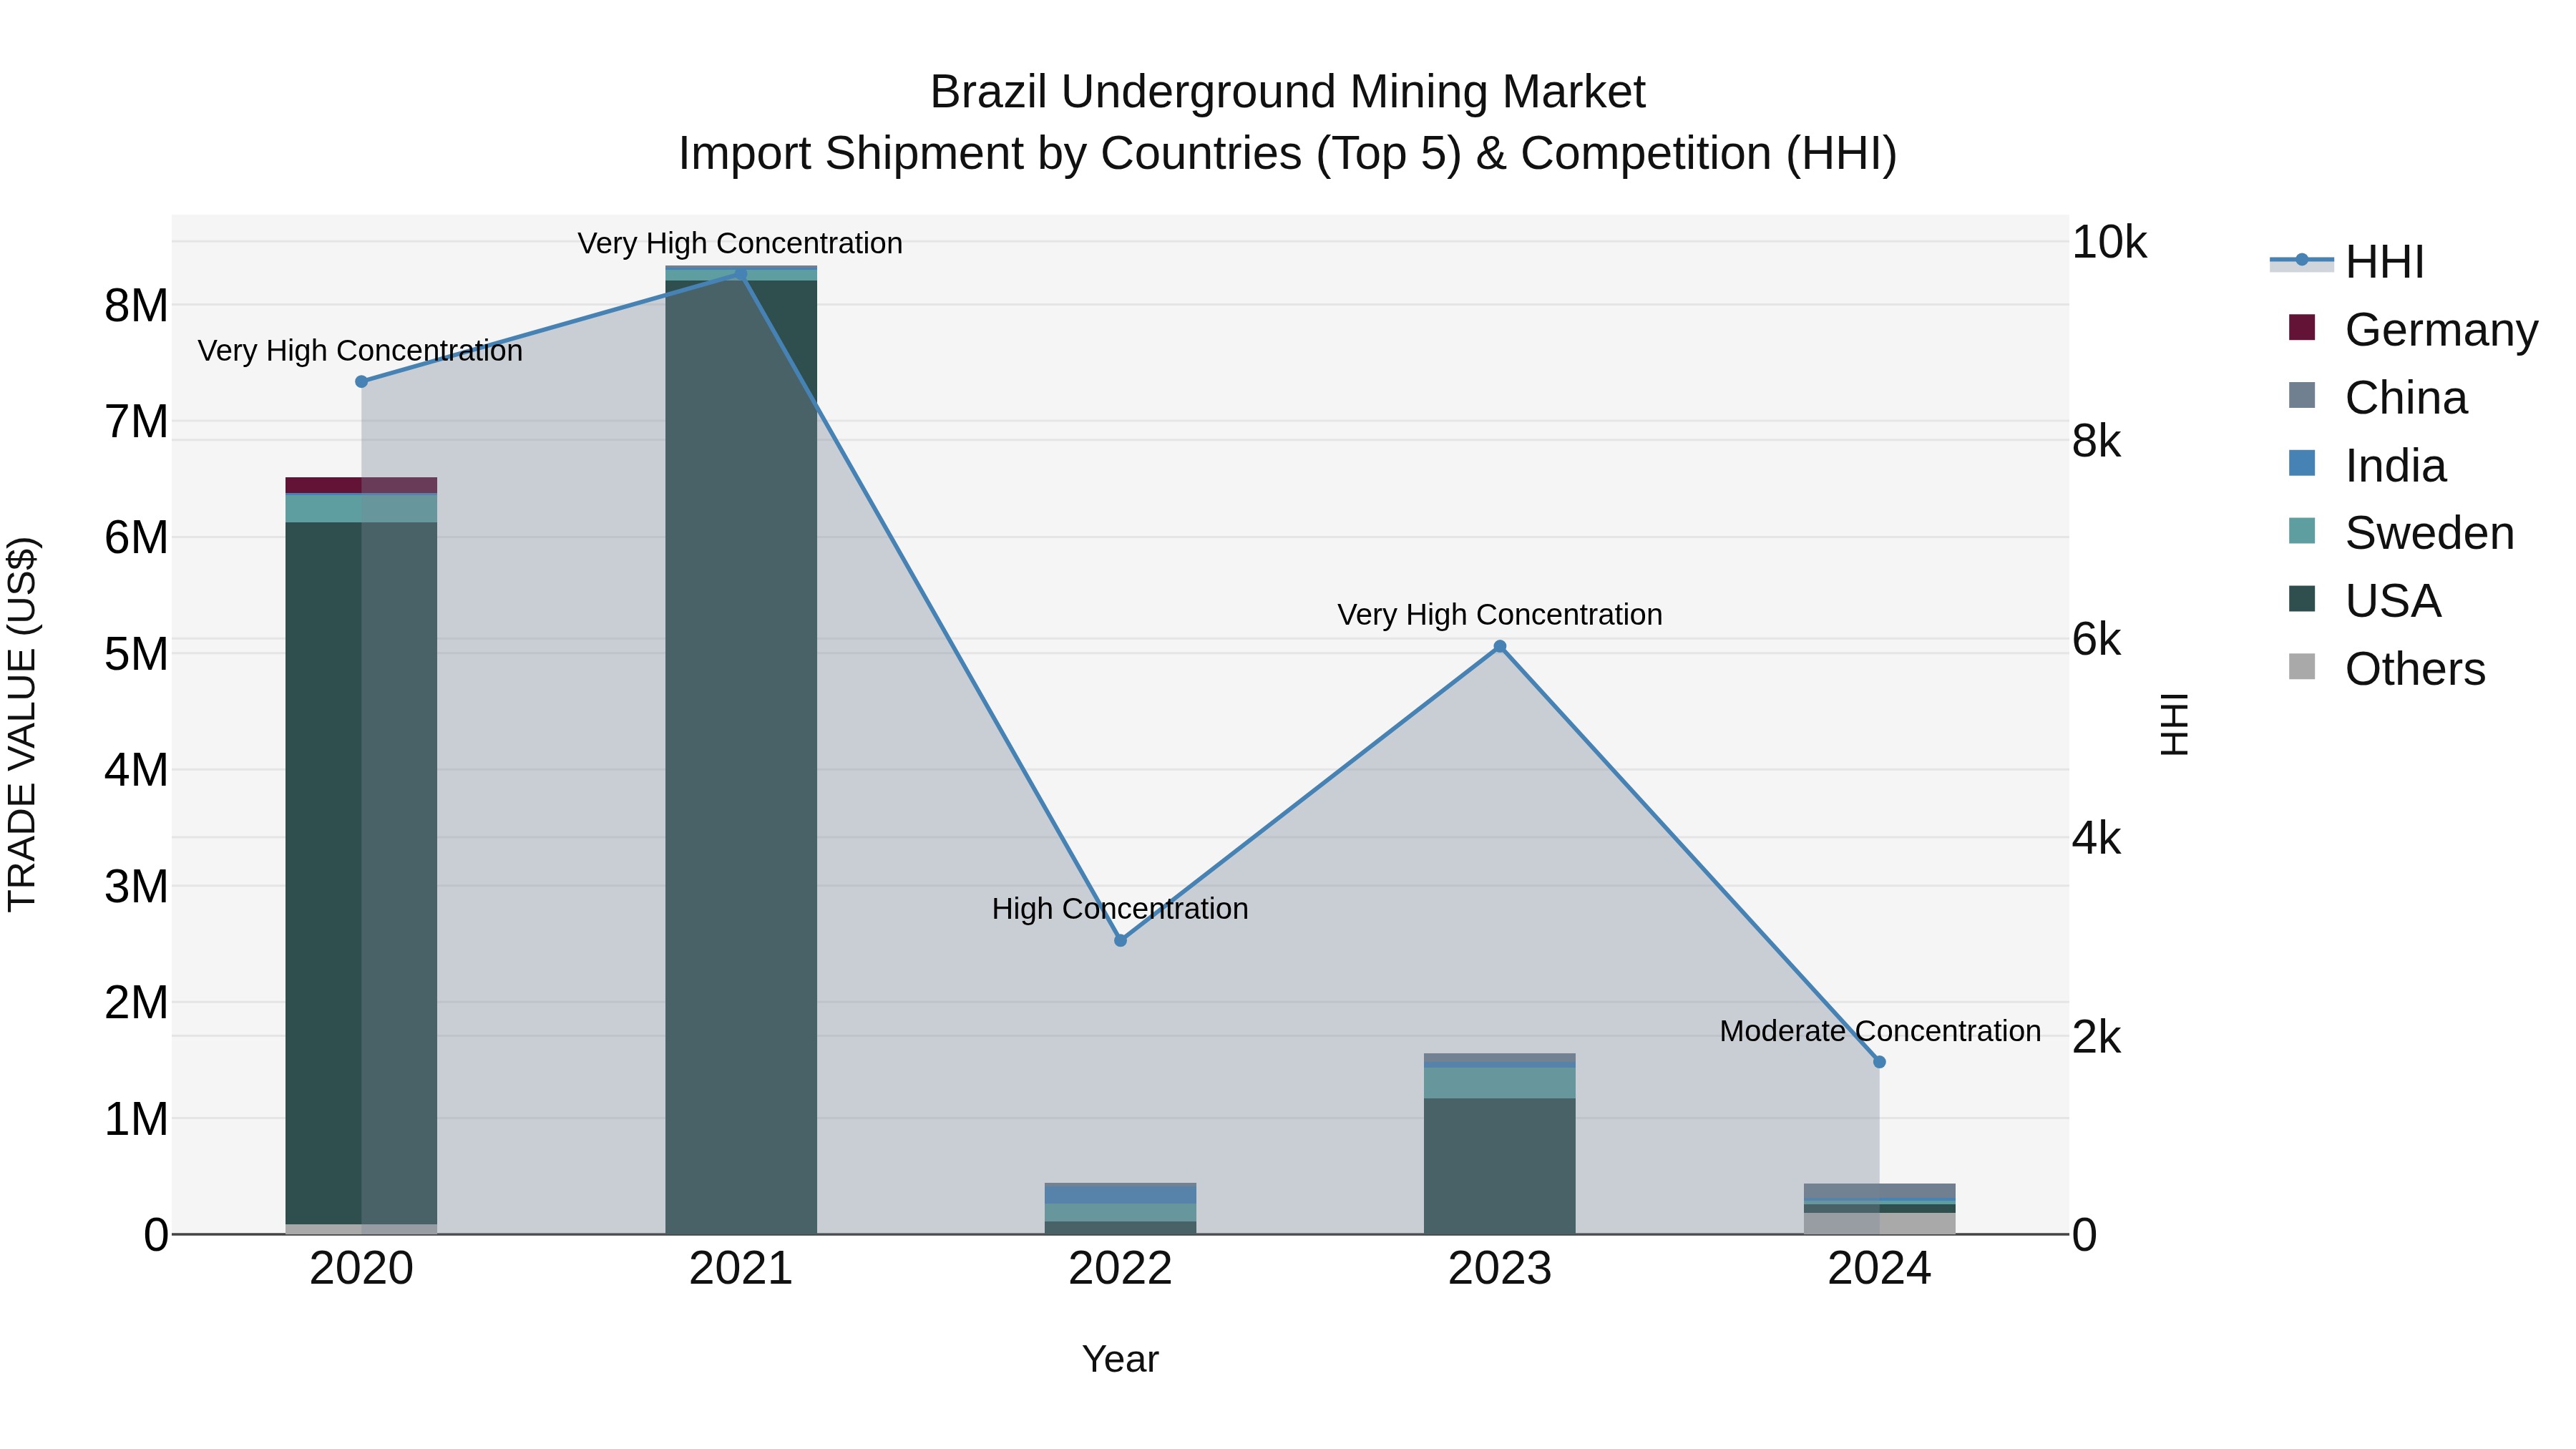This screenshot has width=2576, height=1449.
Task: Click the HHI line marker for 2024
Action: coord(1879,1062)
